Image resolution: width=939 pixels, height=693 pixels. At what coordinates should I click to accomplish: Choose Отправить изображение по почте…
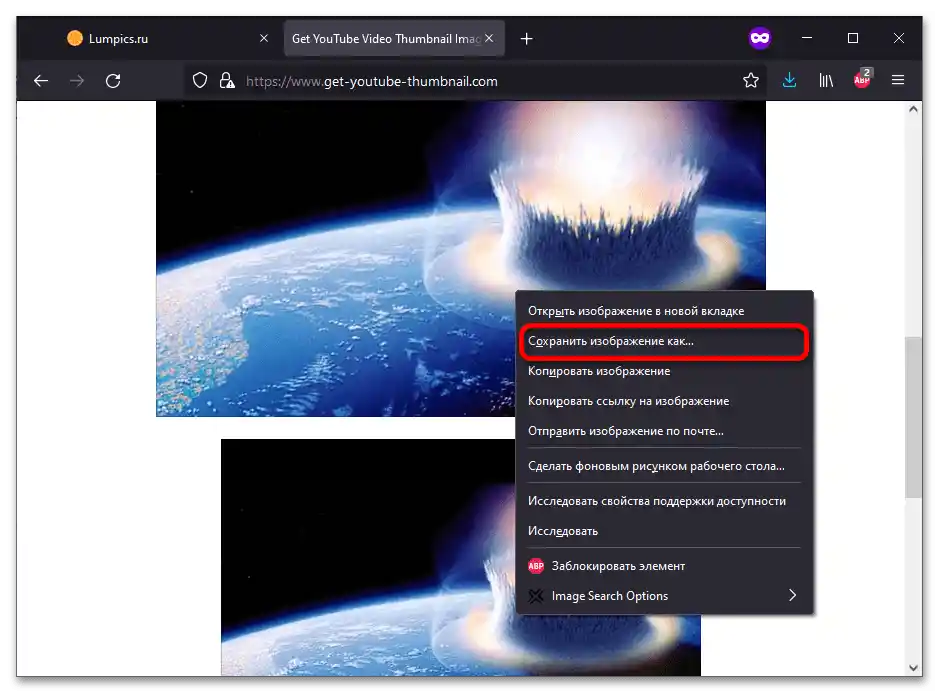664,431
